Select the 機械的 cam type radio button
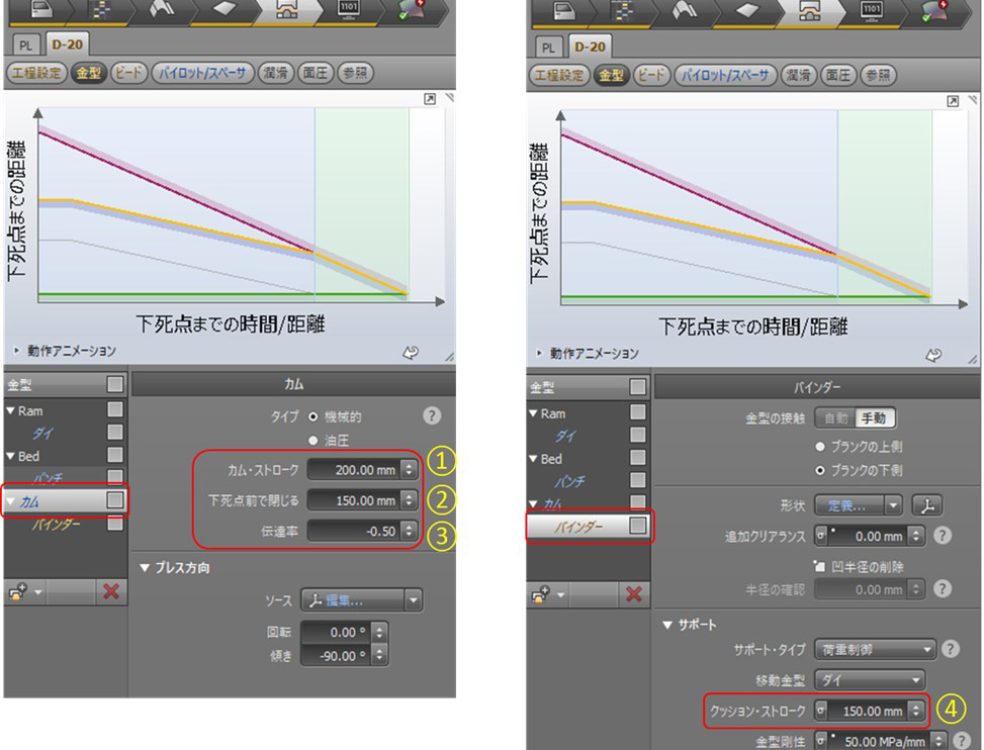 313,417
